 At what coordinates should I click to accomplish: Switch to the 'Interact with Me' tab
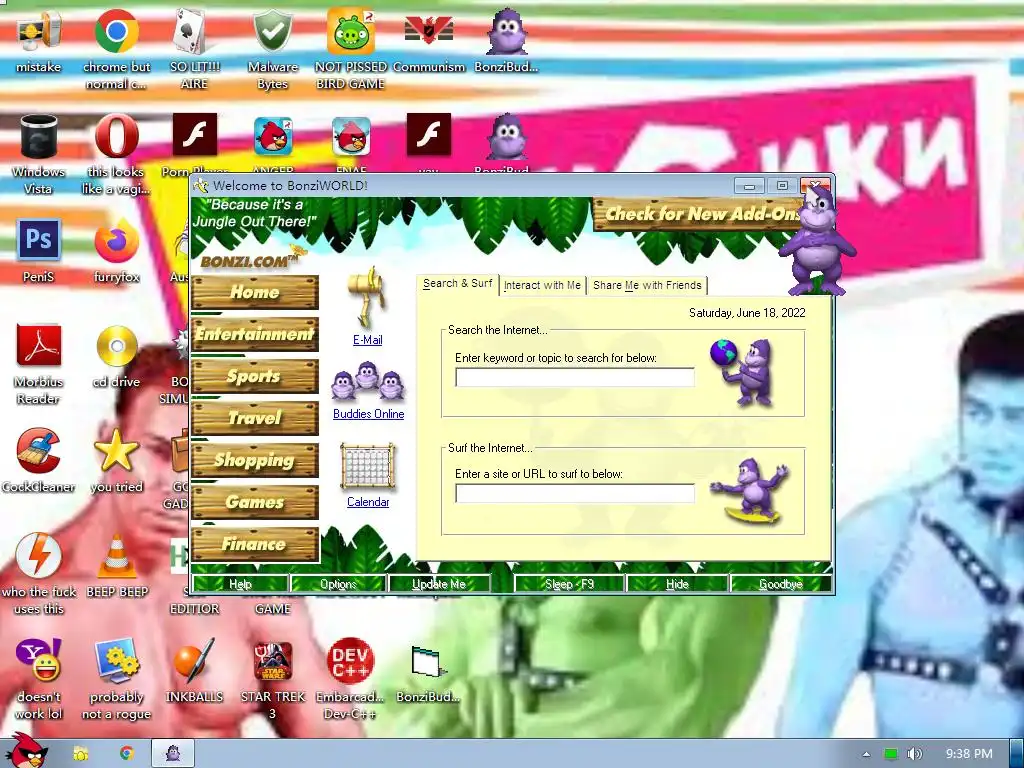pos(542,285)
